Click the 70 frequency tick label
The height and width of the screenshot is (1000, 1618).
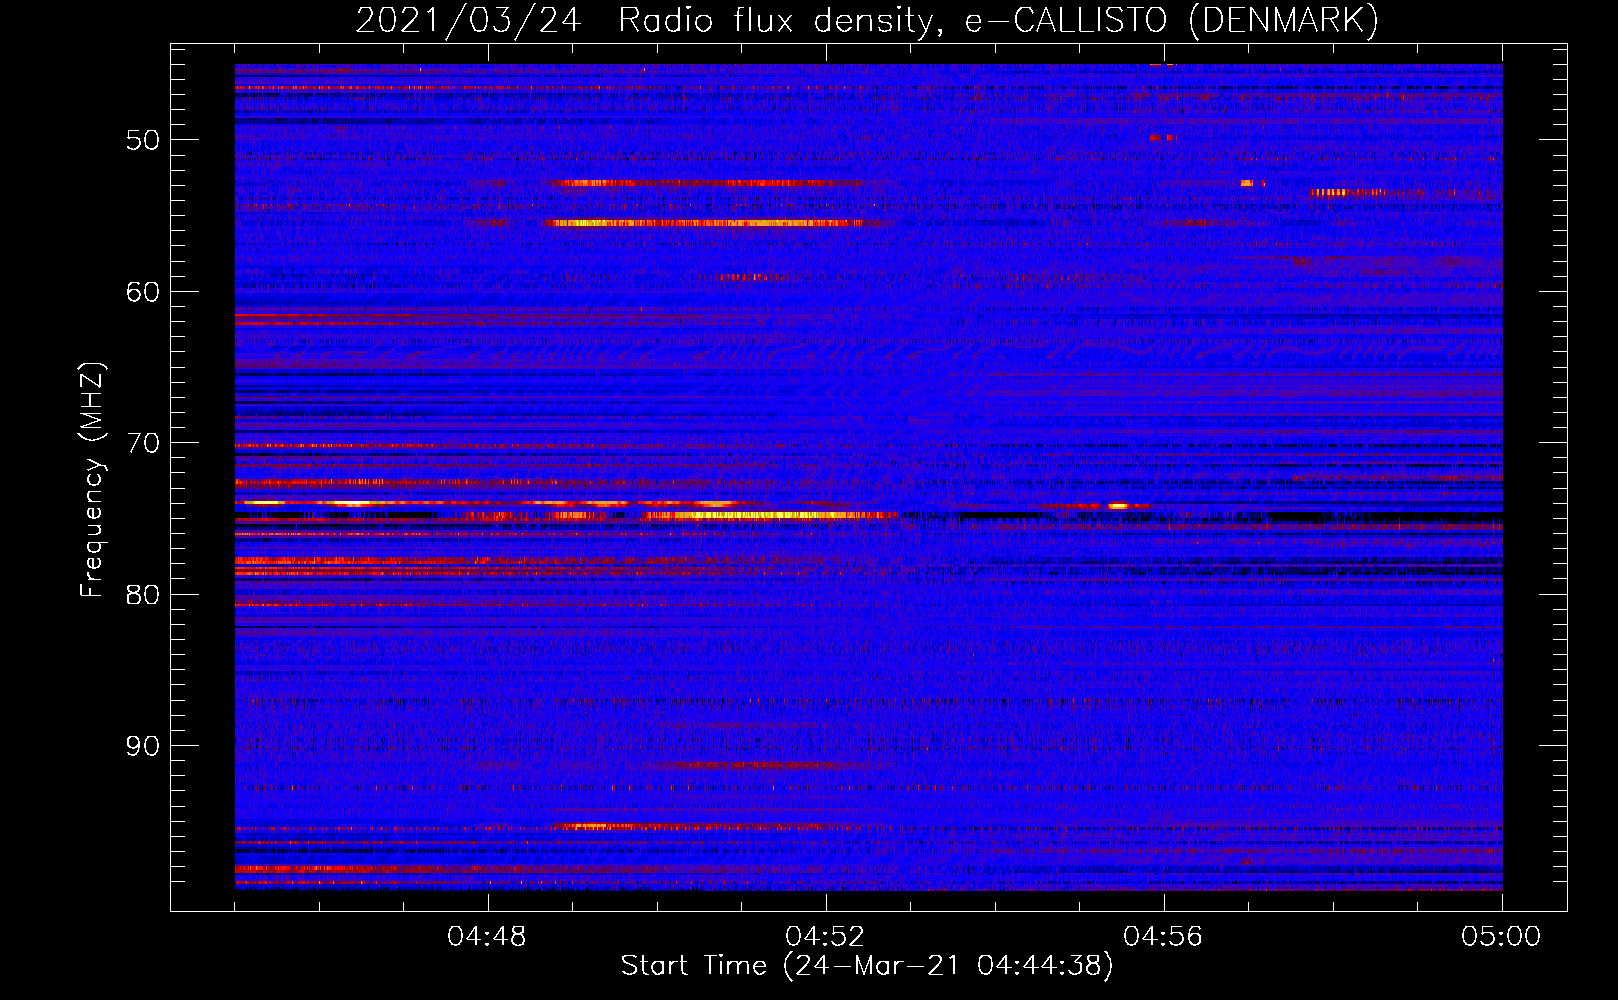click(142, 443)
